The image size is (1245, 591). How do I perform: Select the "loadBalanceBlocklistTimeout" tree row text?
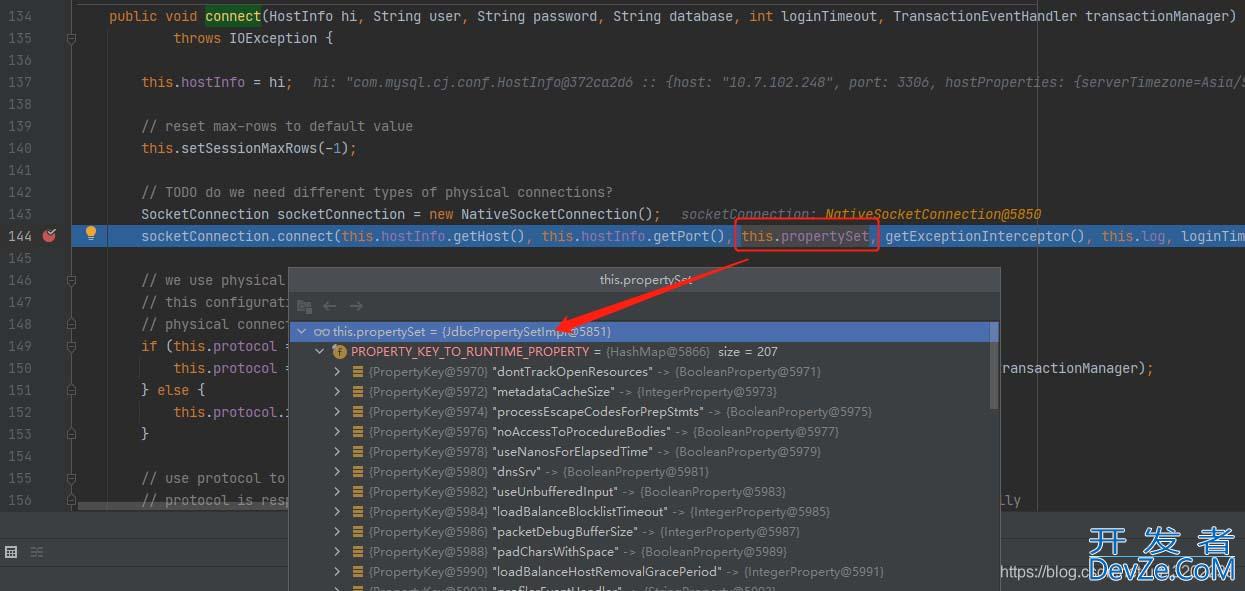tap(599, 512)
